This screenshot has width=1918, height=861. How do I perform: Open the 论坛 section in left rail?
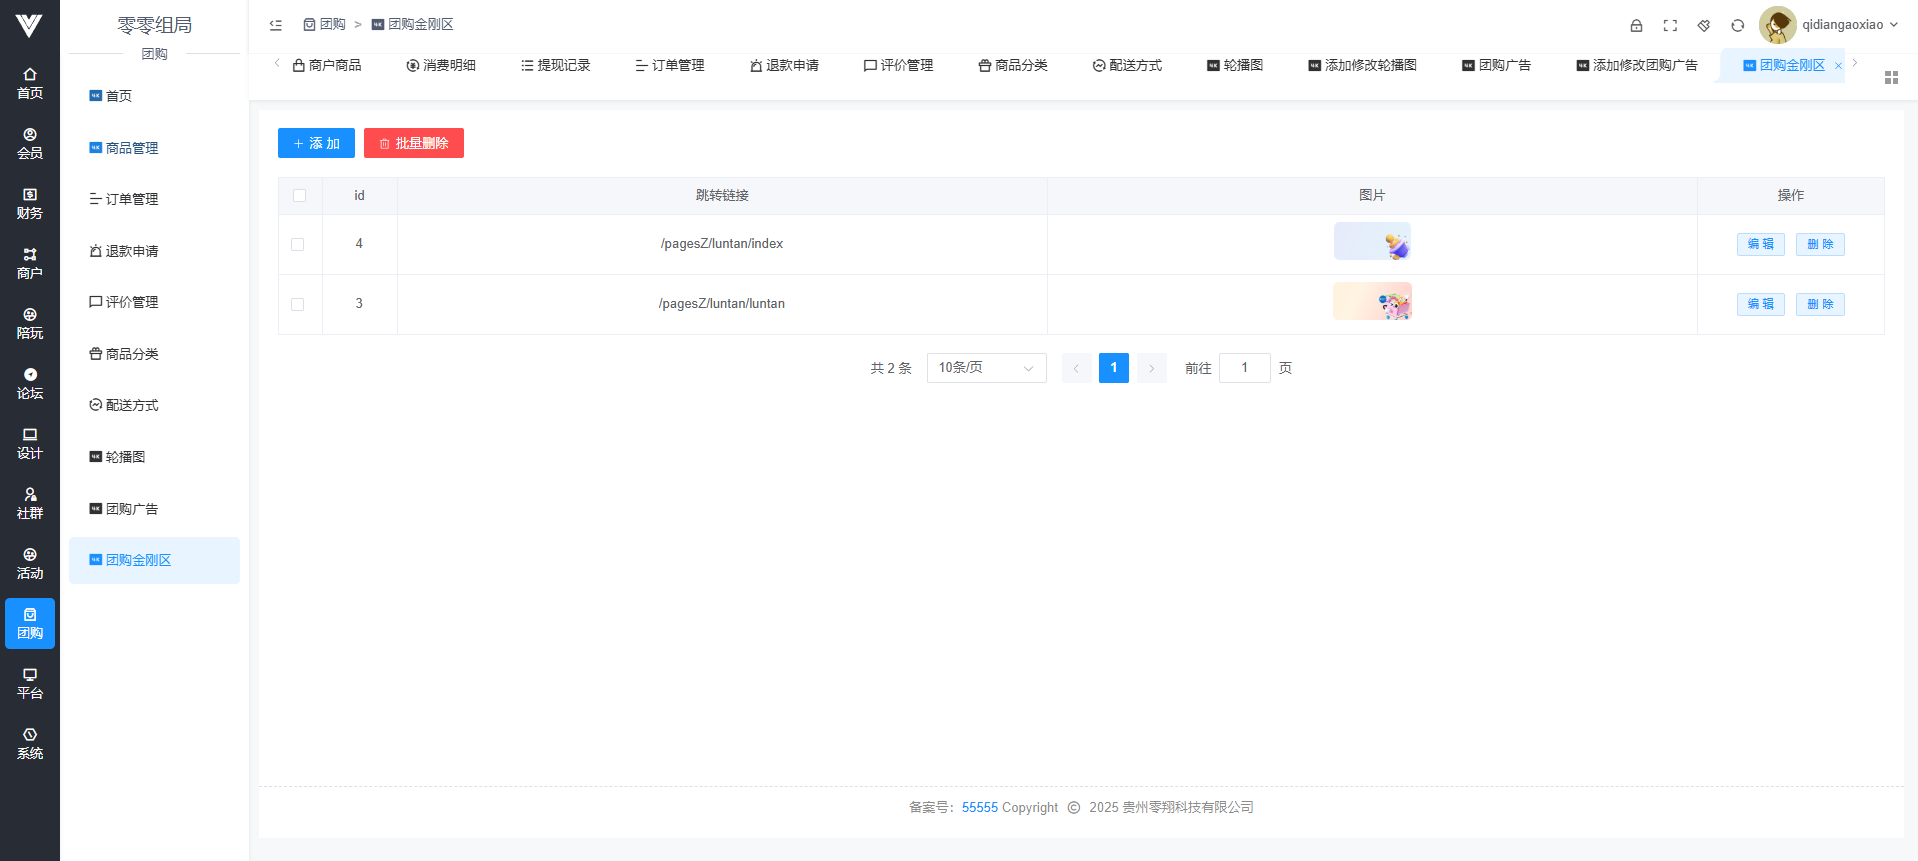point(30,383)
